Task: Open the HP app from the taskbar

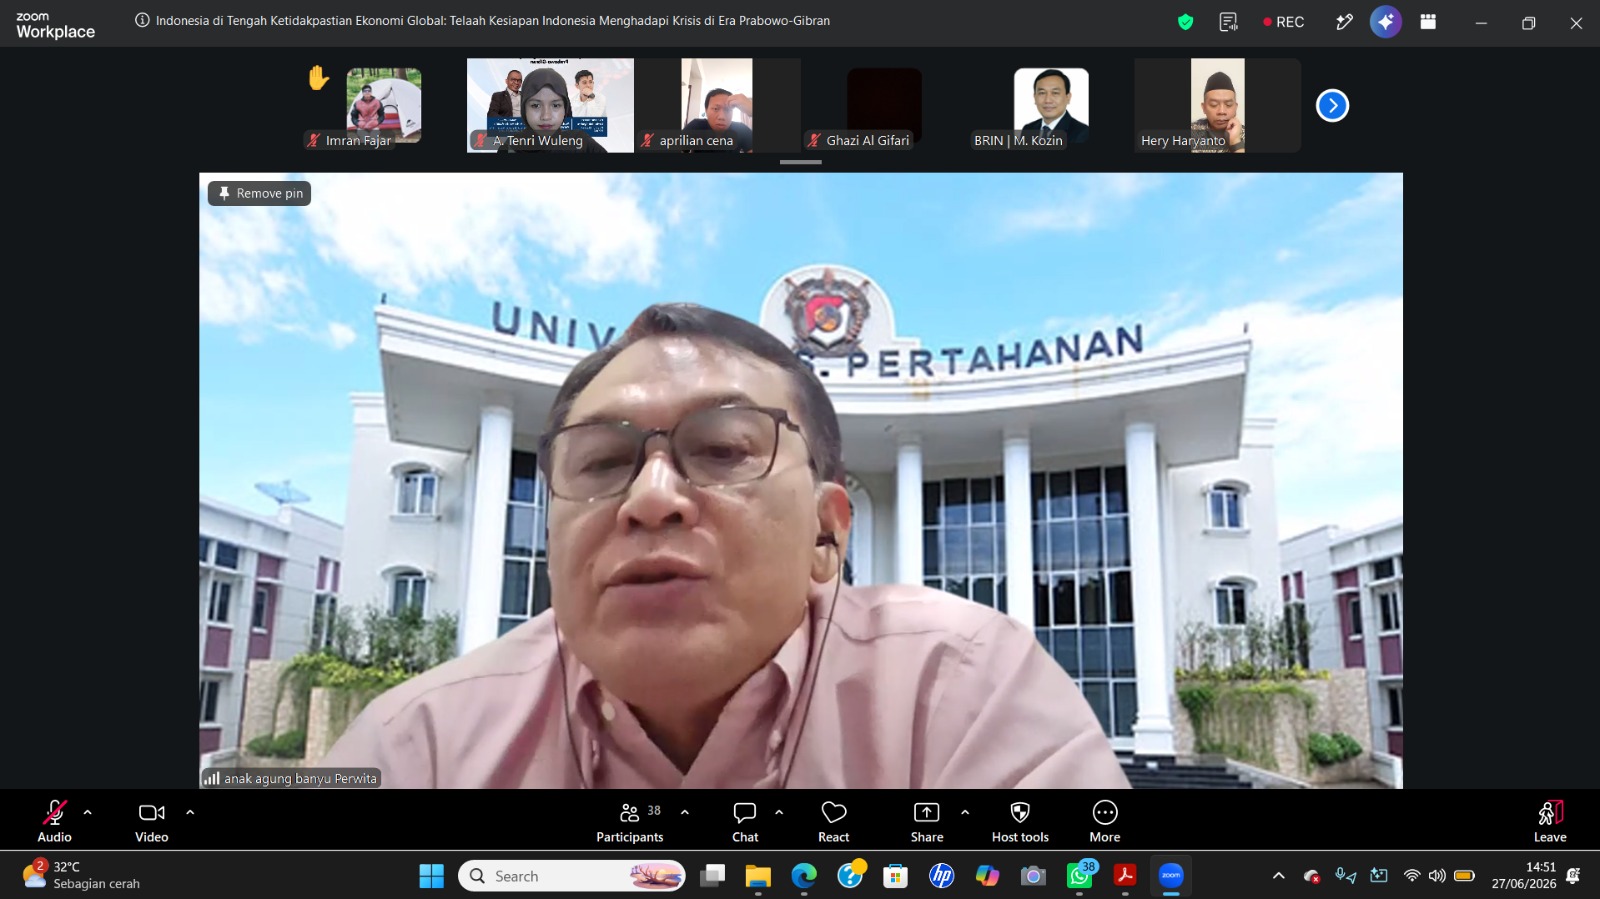Action: [942, 876]
